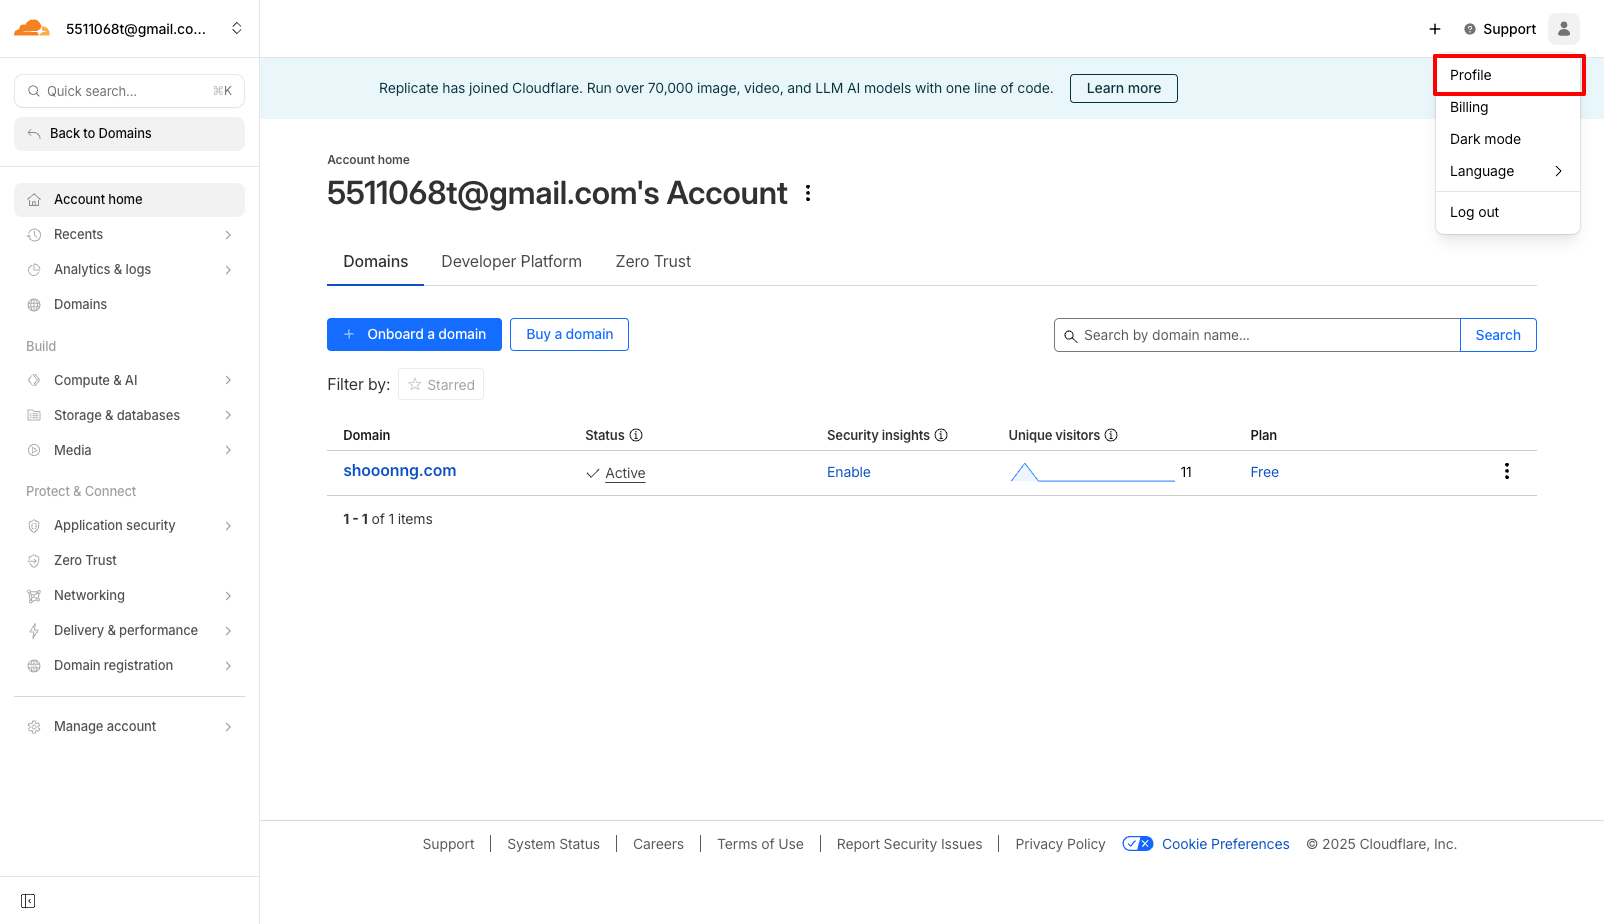1604x924 pixels.
Task: Toggle the Starred filter
Action: pos(441,385)
